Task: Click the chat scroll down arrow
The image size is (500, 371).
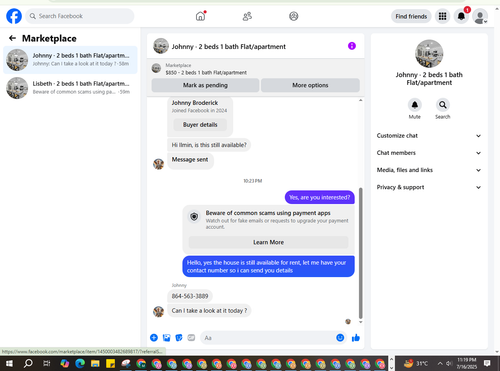Action: click(360, 322)
